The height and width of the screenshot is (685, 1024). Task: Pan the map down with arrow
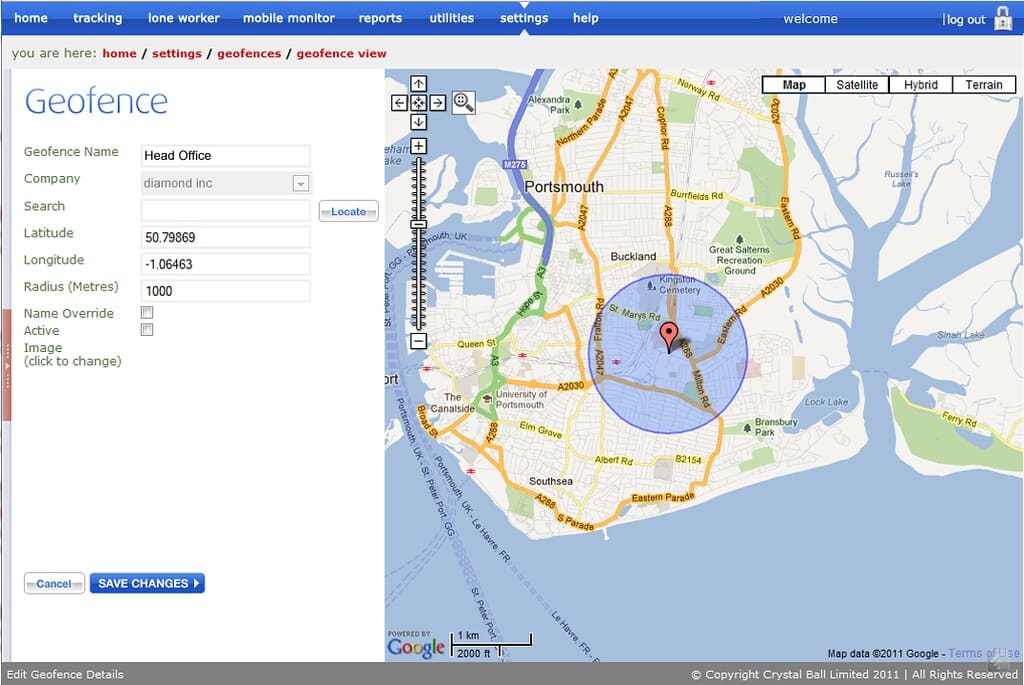(x=419, y=121)
